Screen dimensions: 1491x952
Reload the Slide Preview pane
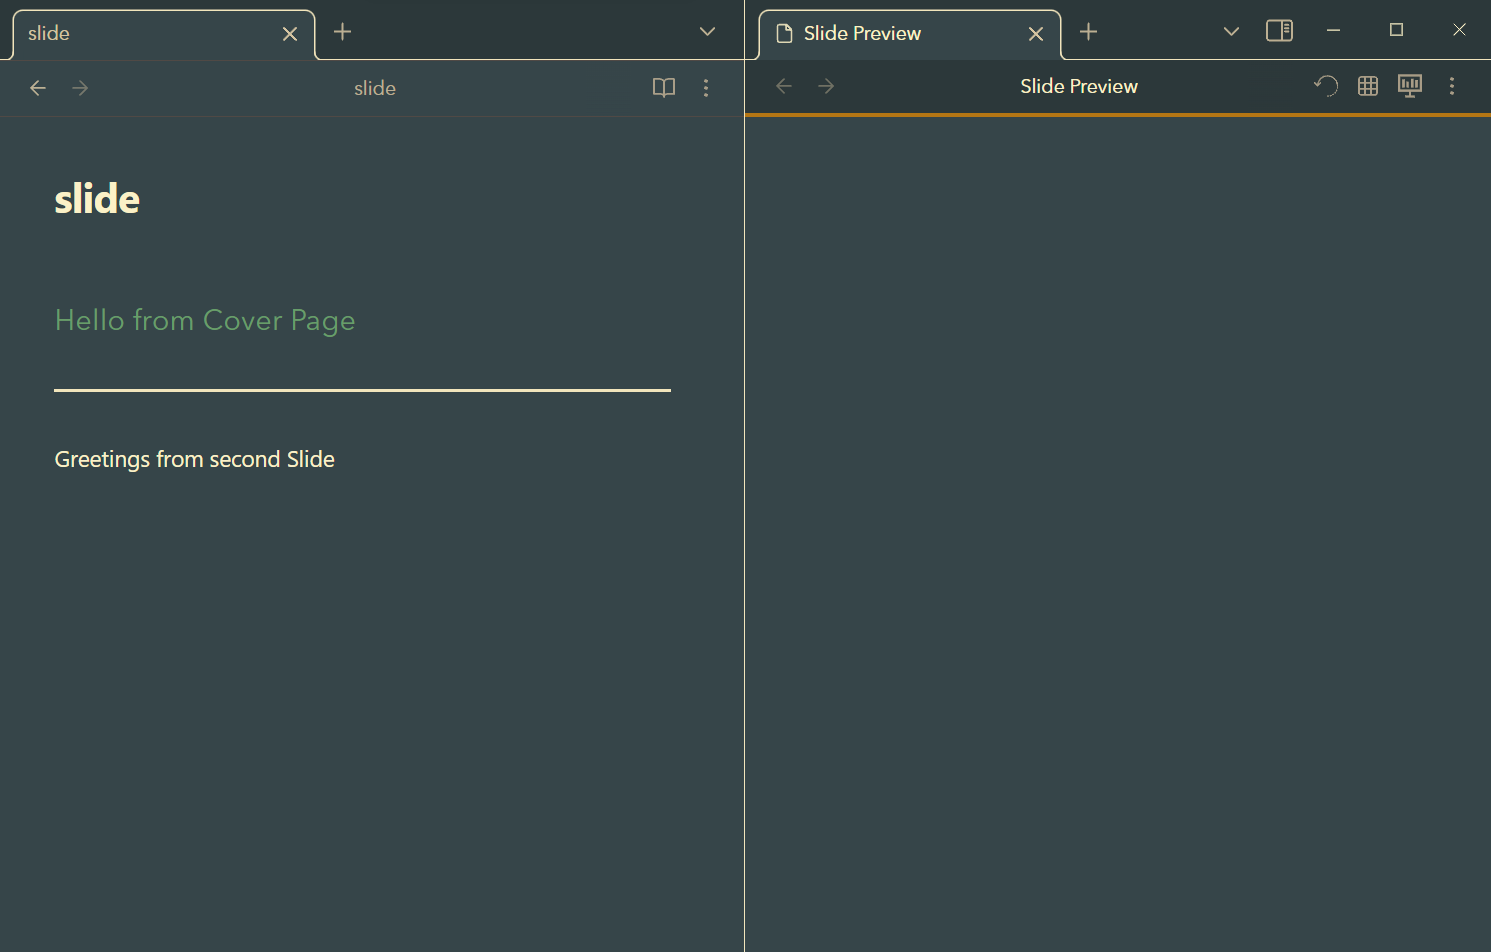coord(1326,86)
